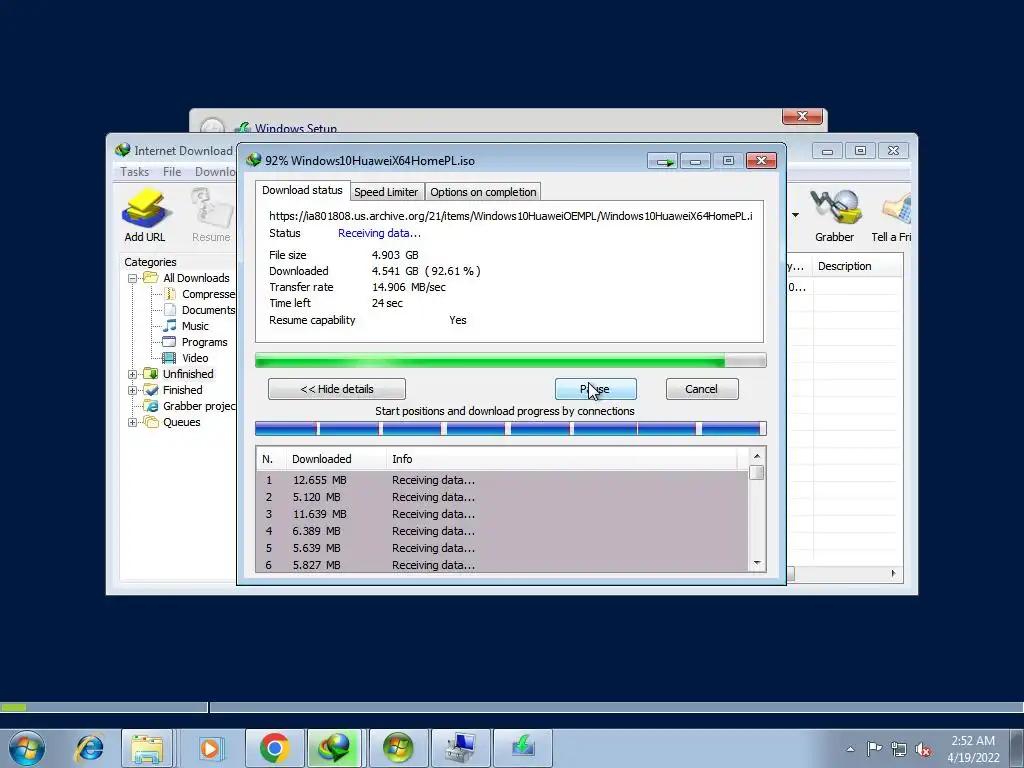Select the Grabber projects tree item
This screenshot has width=1024, height=768.
point(191,406)
